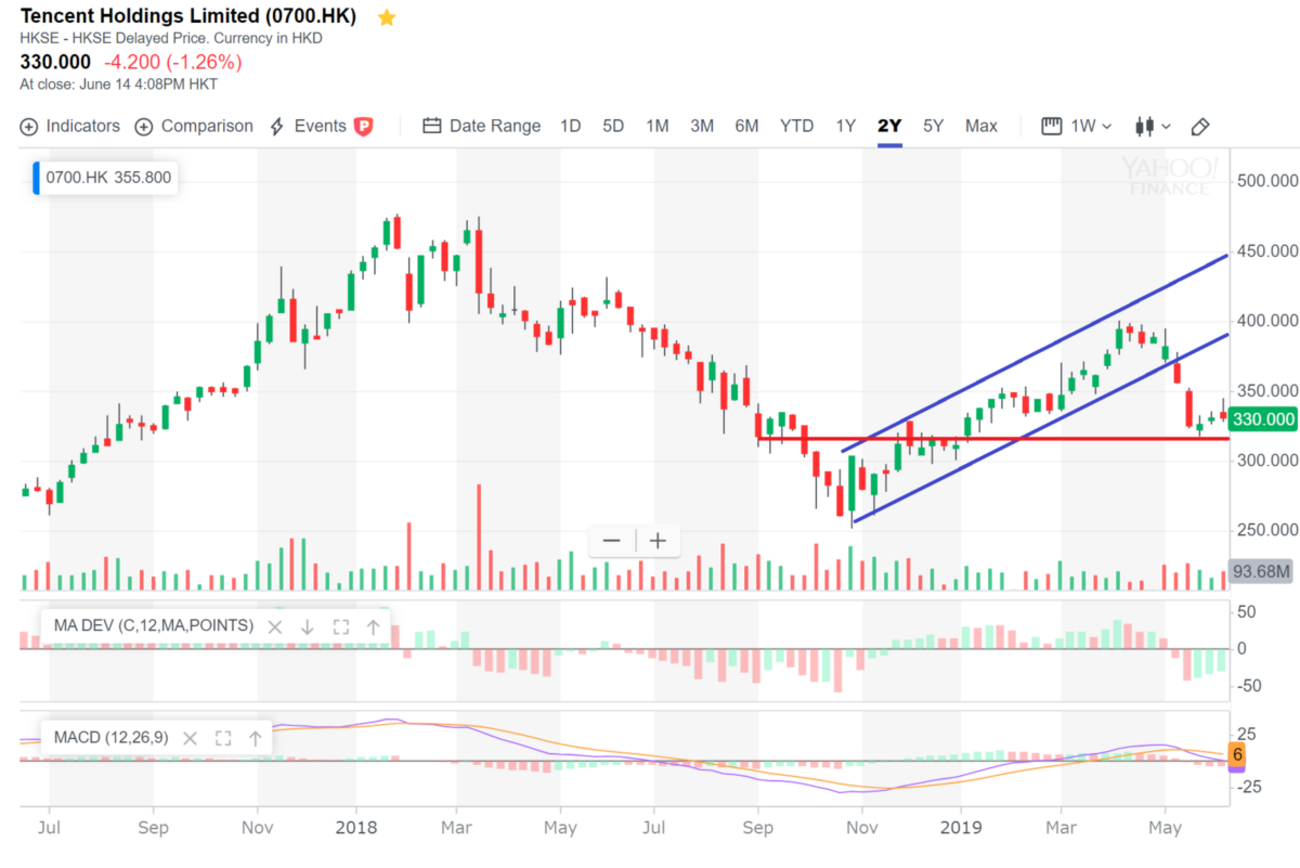
Task: Click the Tencent Holdings Limited (0700.HK) title
Action: (x=188, y=17)
